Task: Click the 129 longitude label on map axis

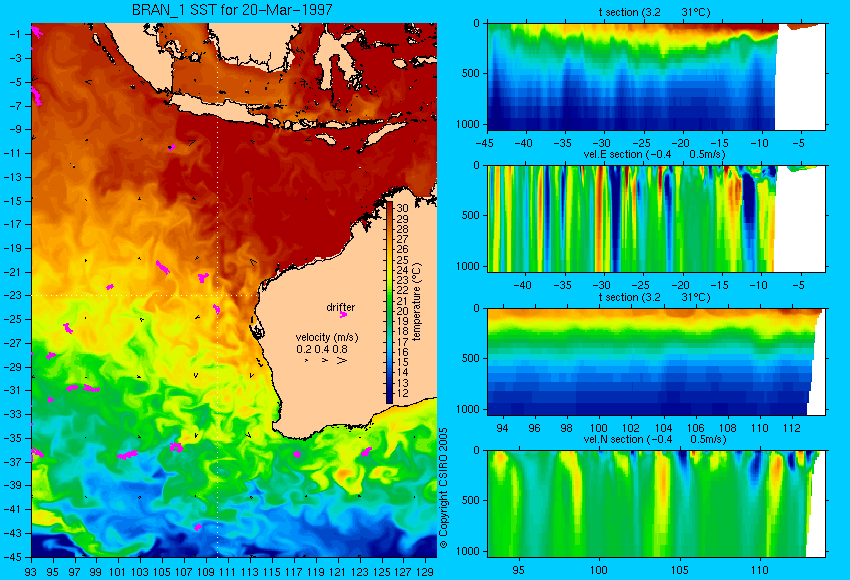Action: pos(426,571)
